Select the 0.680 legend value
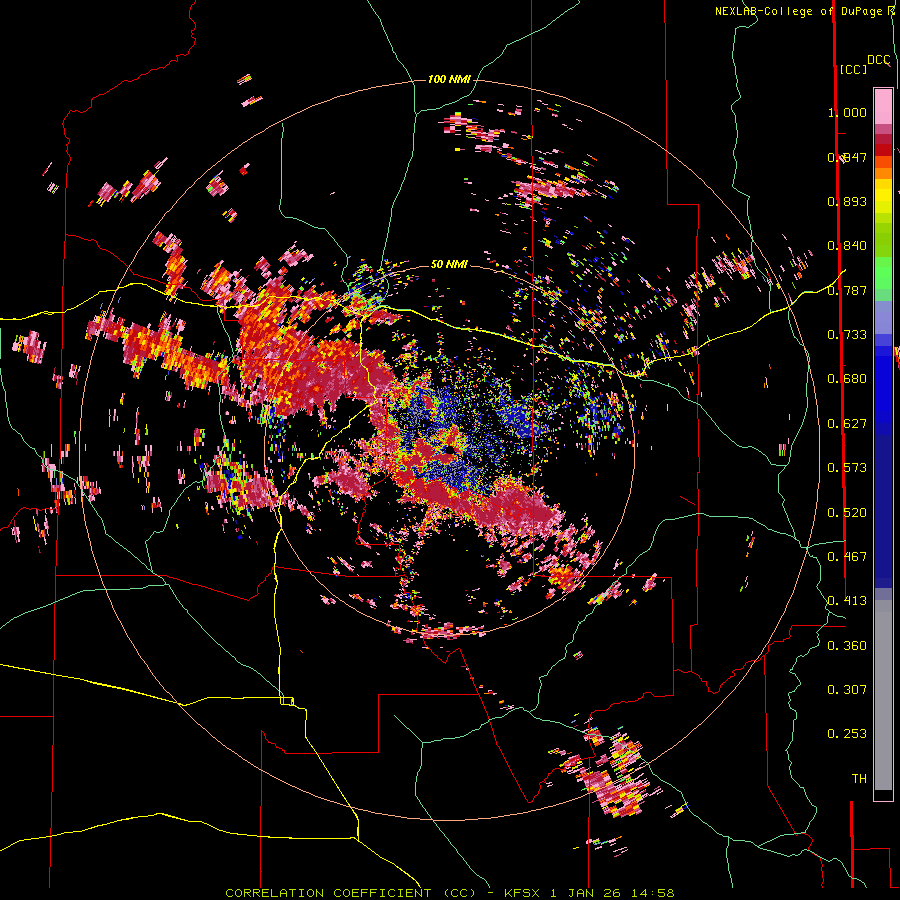Image resolution: width=900 pixels, height=900 pixels. point(847,379)
